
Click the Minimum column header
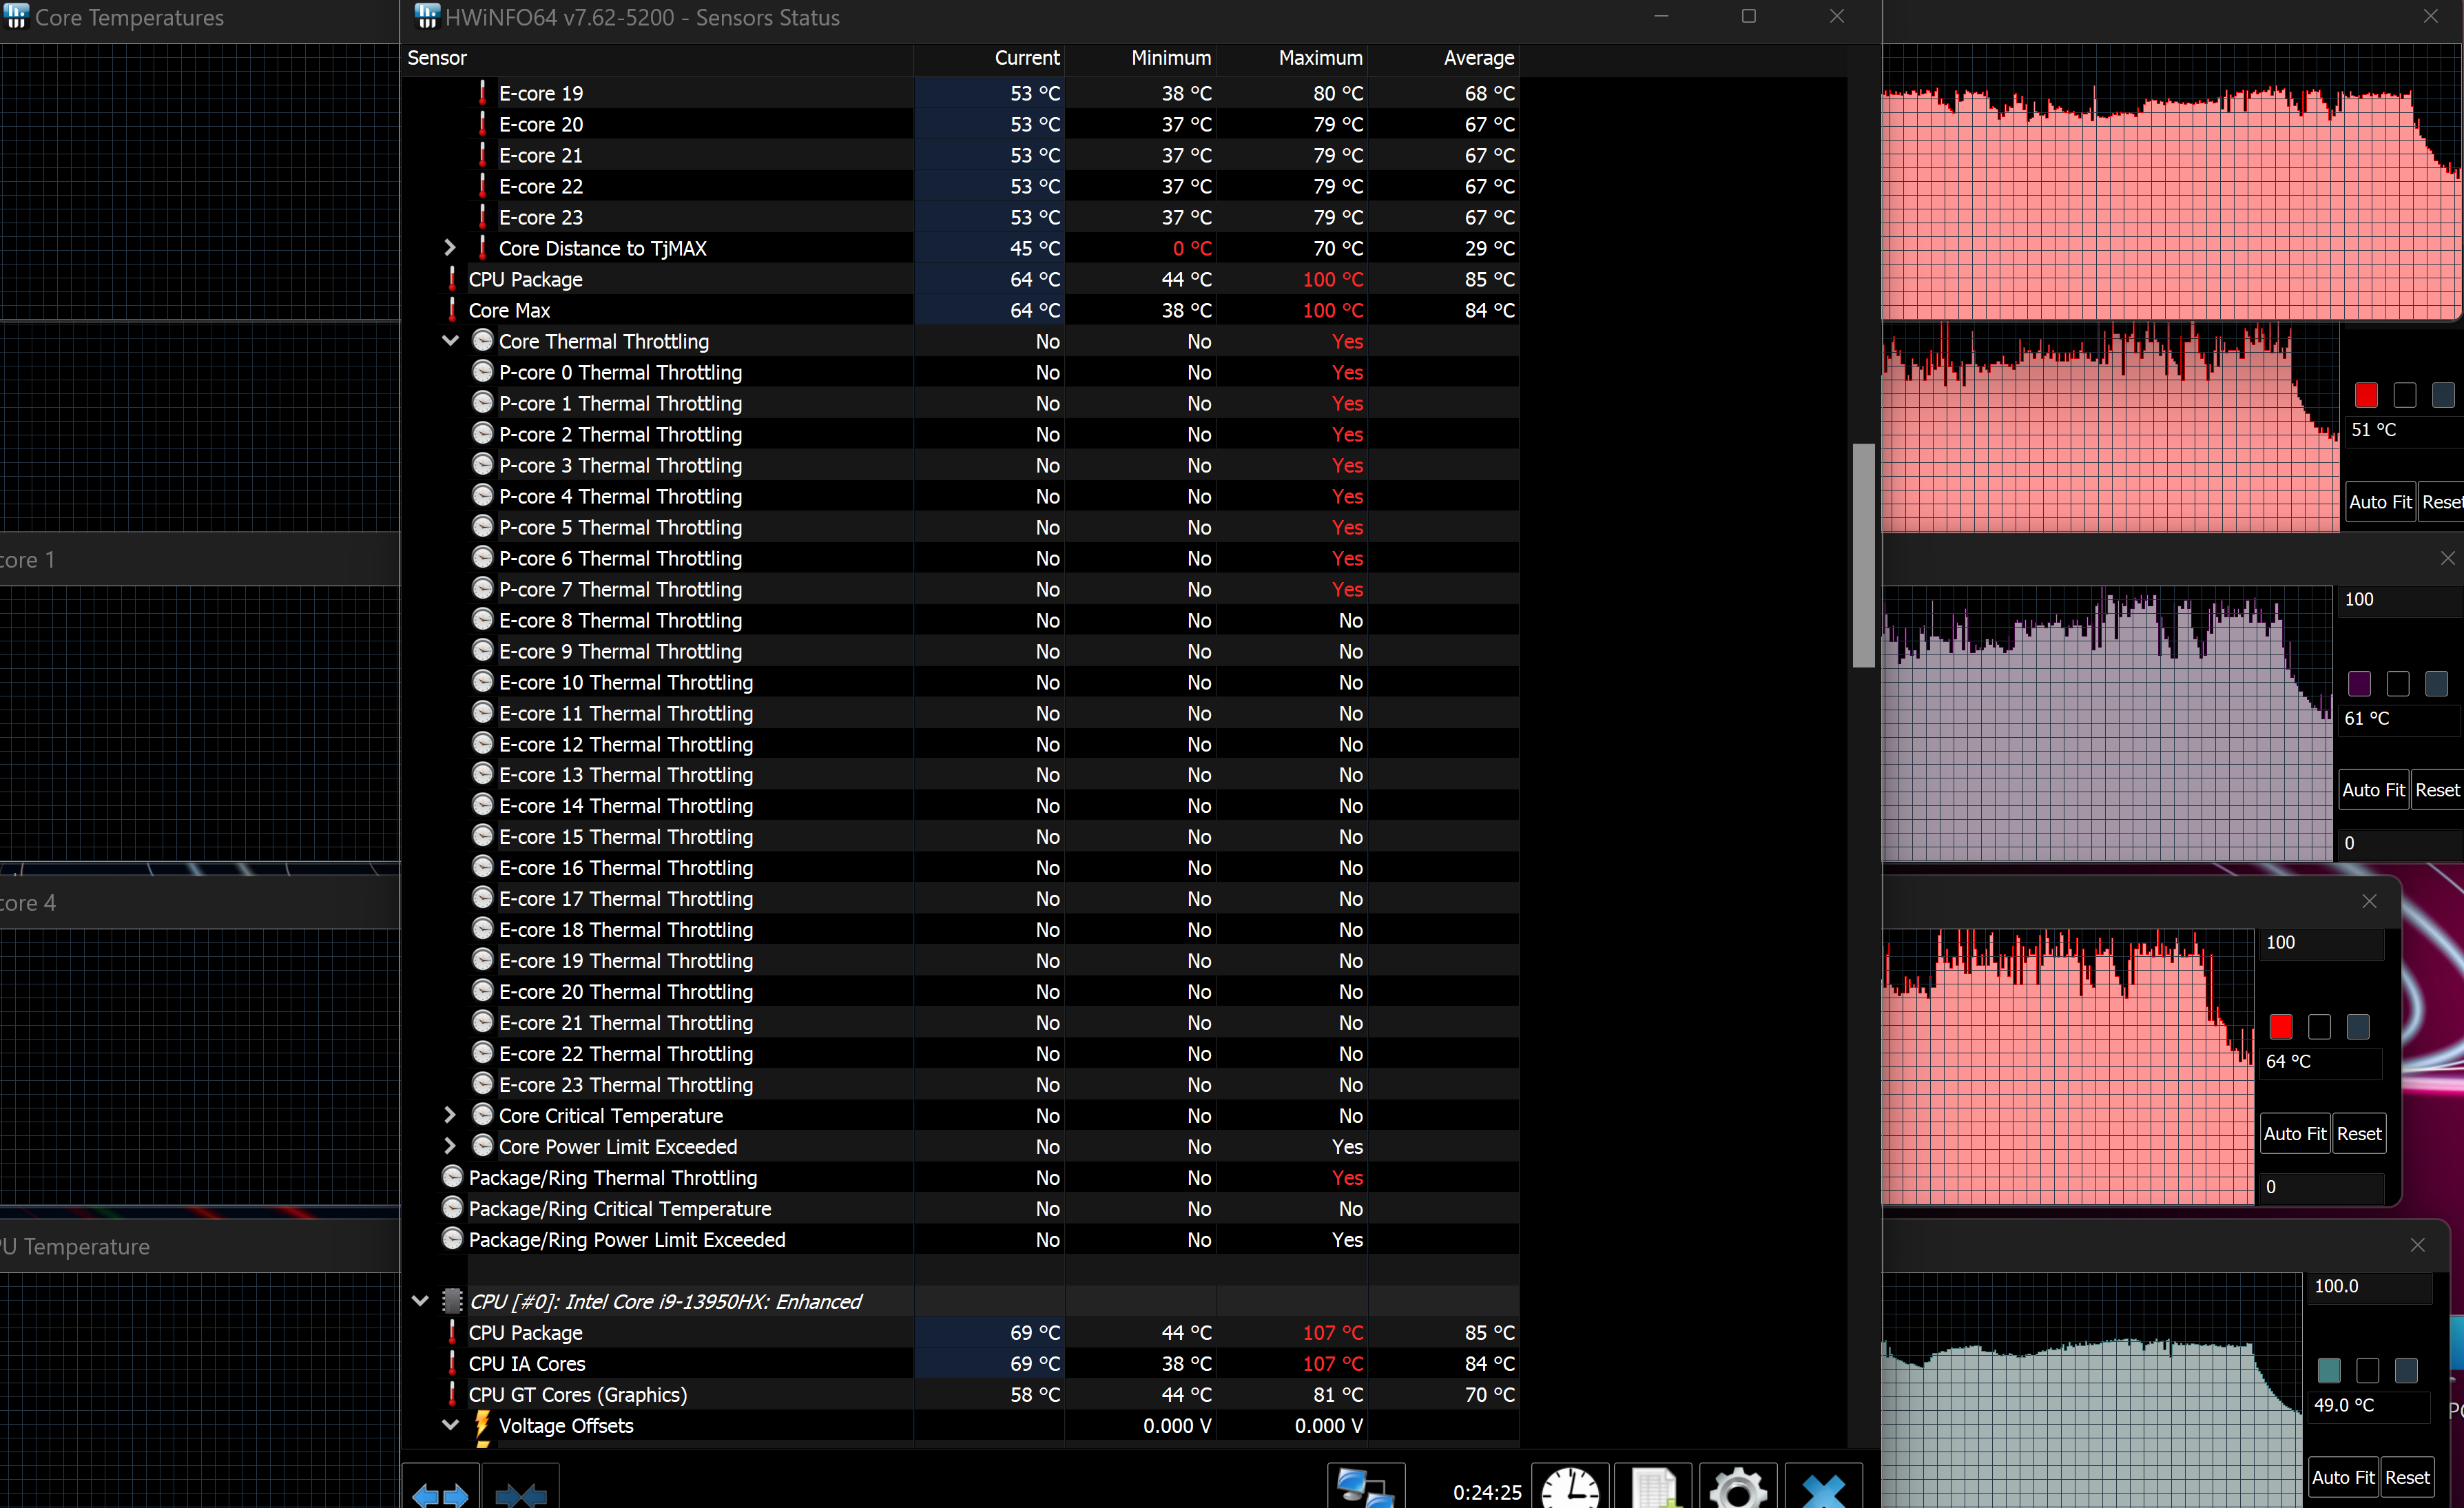click(1140, 58)
